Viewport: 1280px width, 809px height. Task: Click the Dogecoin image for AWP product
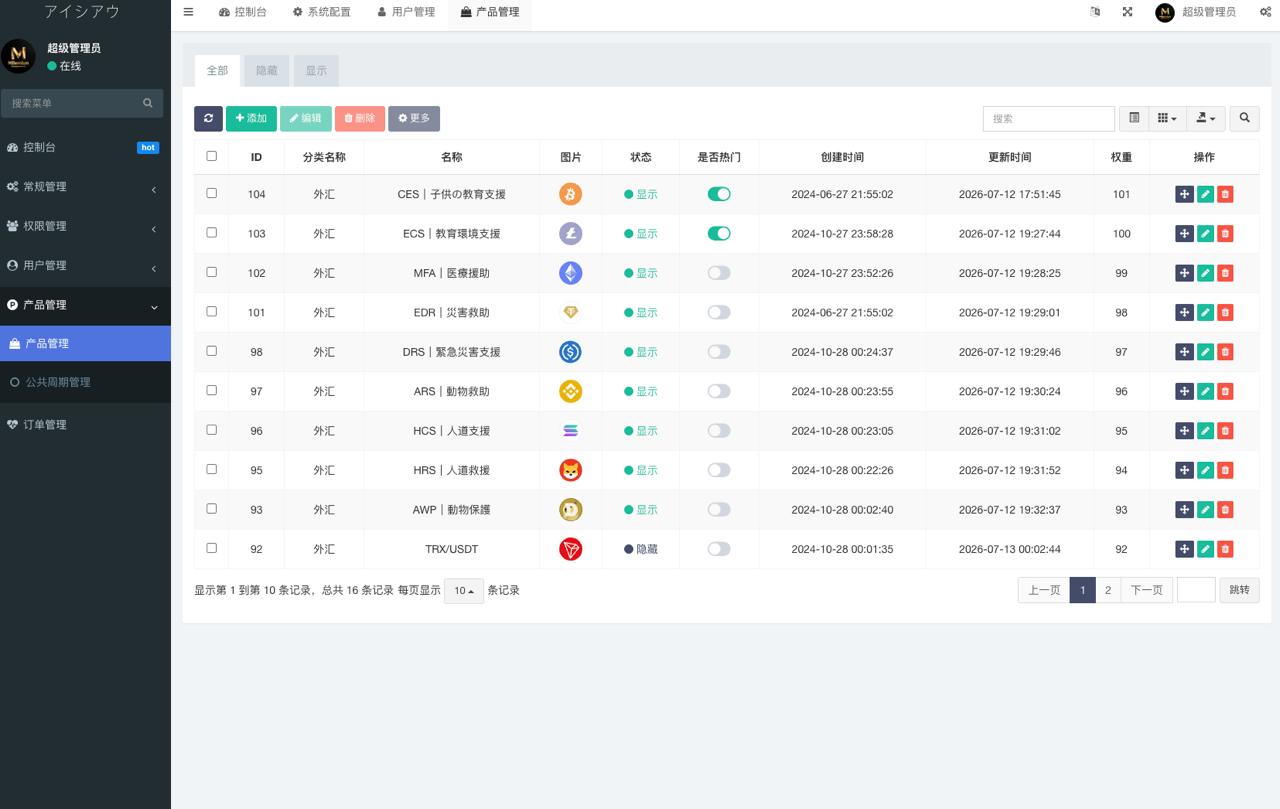570,510
